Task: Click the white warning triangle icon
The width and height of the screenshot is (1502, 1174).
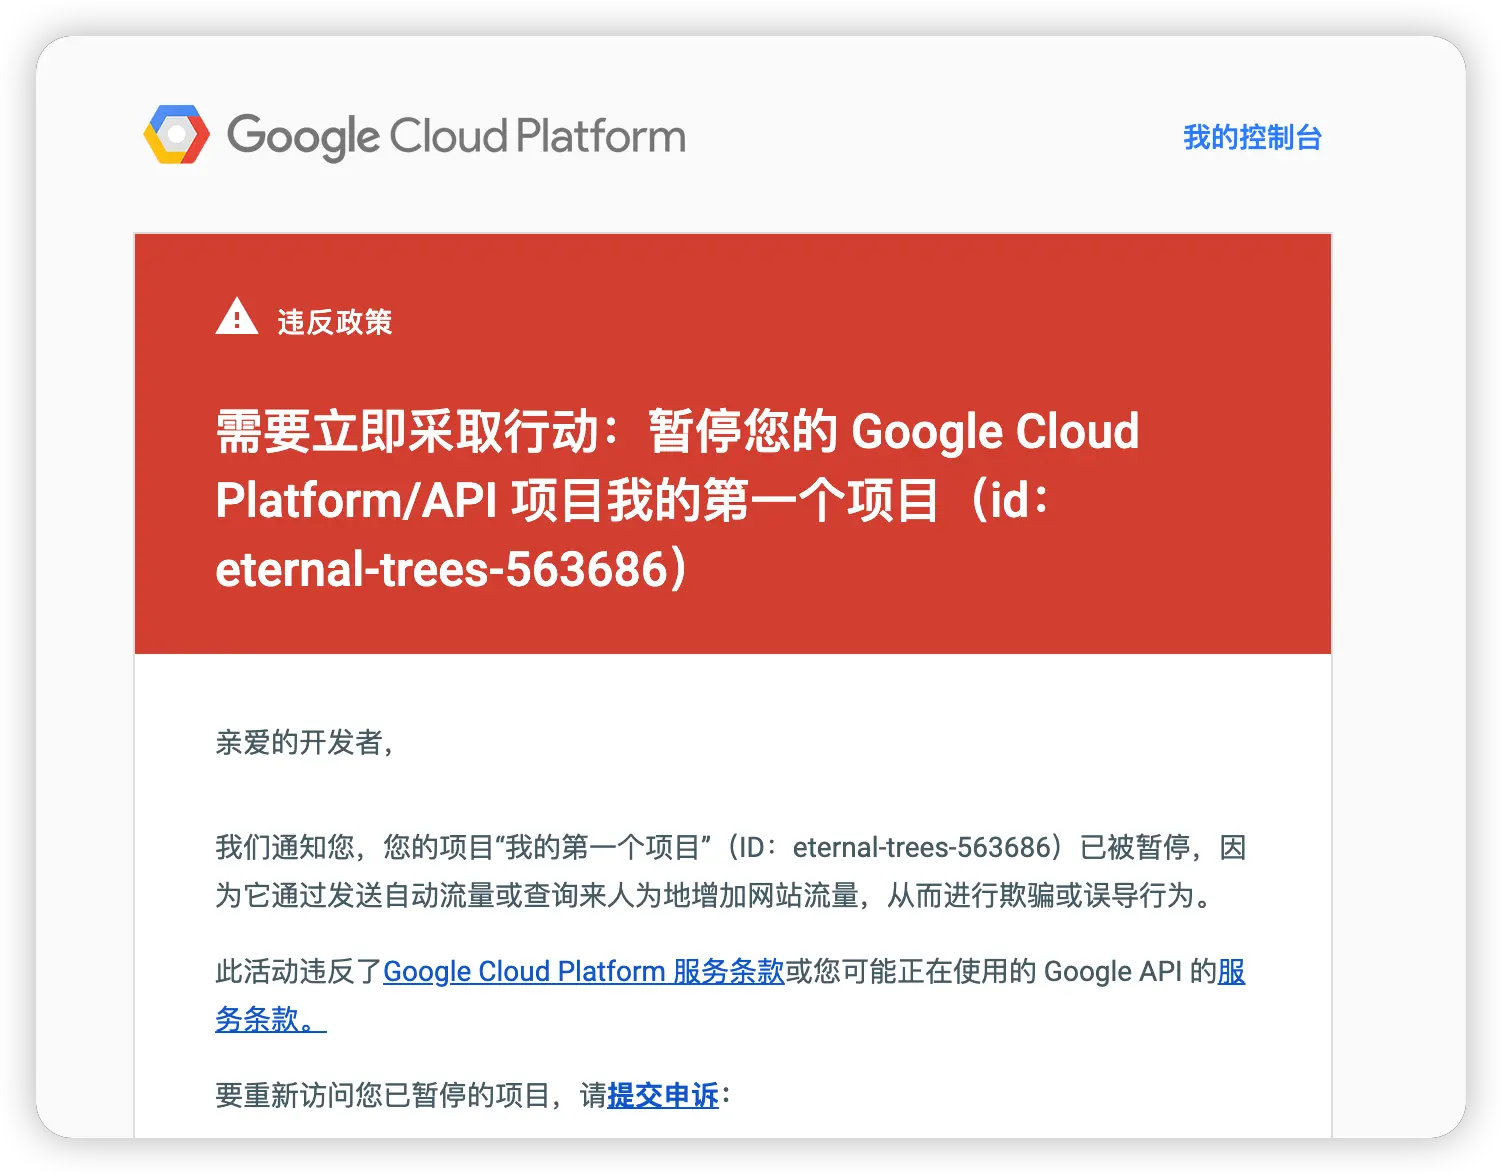Action: (237, 316)
